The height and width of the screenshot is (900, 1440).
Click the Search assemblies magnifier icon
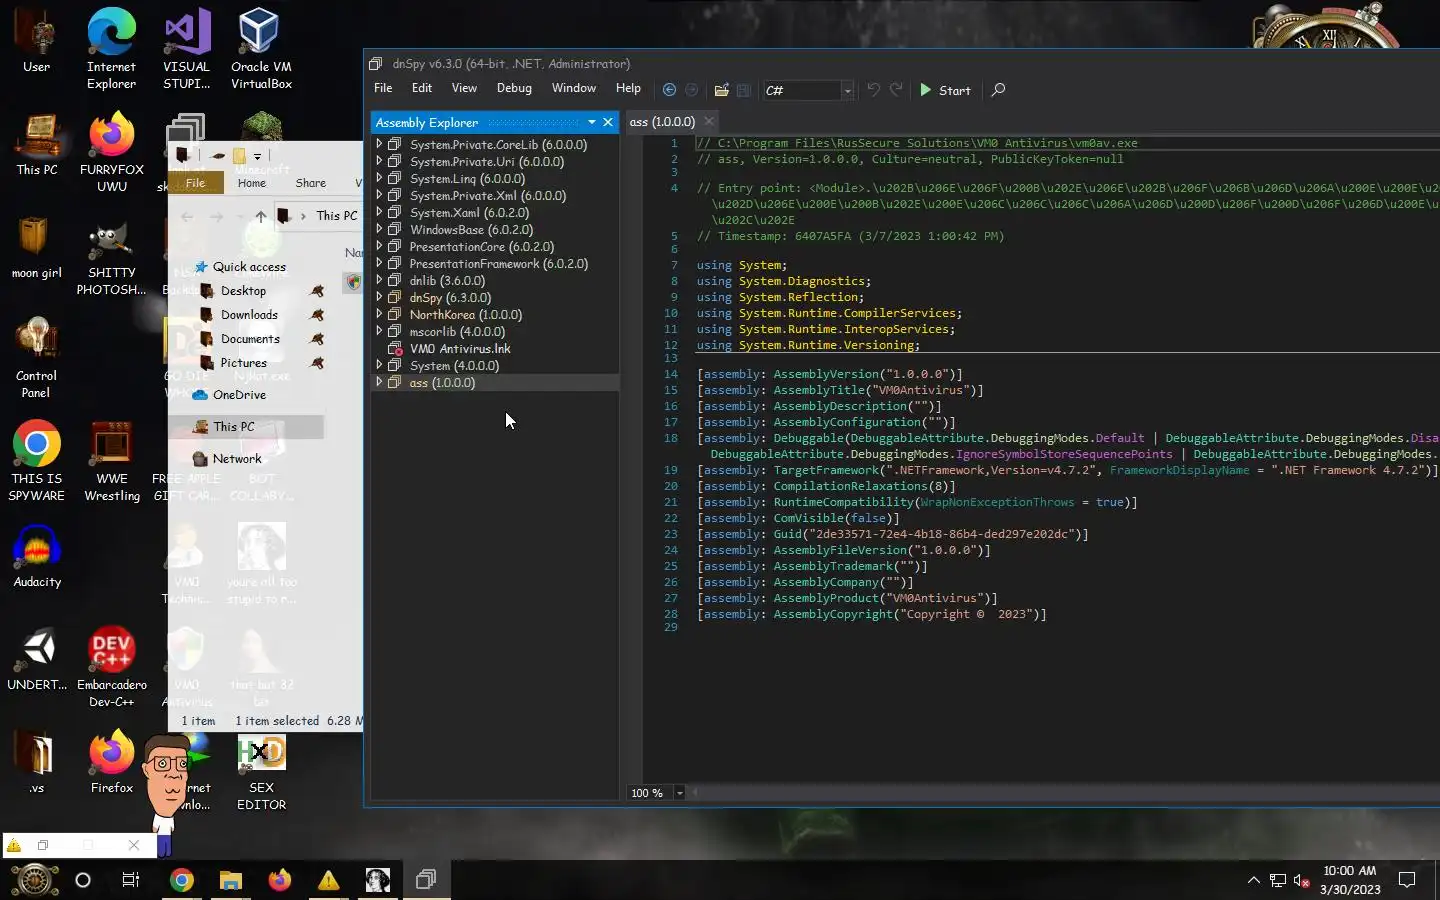coord(998,90)
